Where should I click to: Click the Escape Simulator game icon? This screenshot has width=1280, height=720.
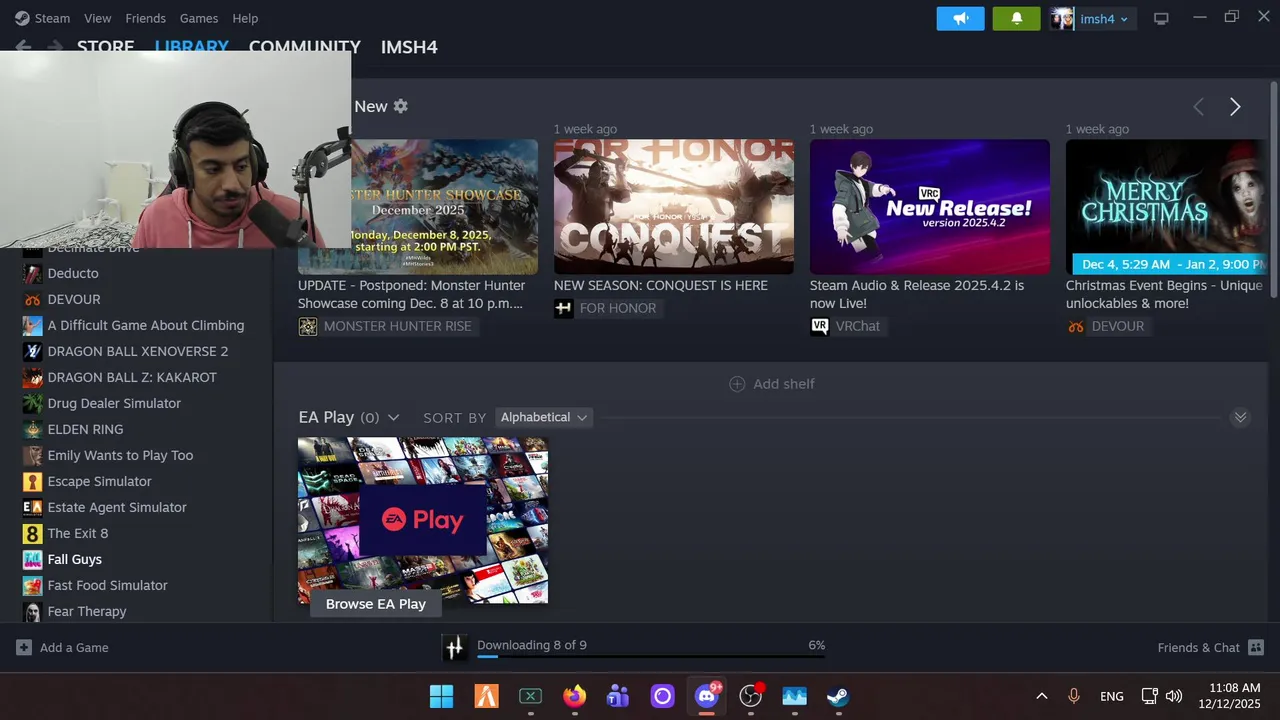click(33, 481)
